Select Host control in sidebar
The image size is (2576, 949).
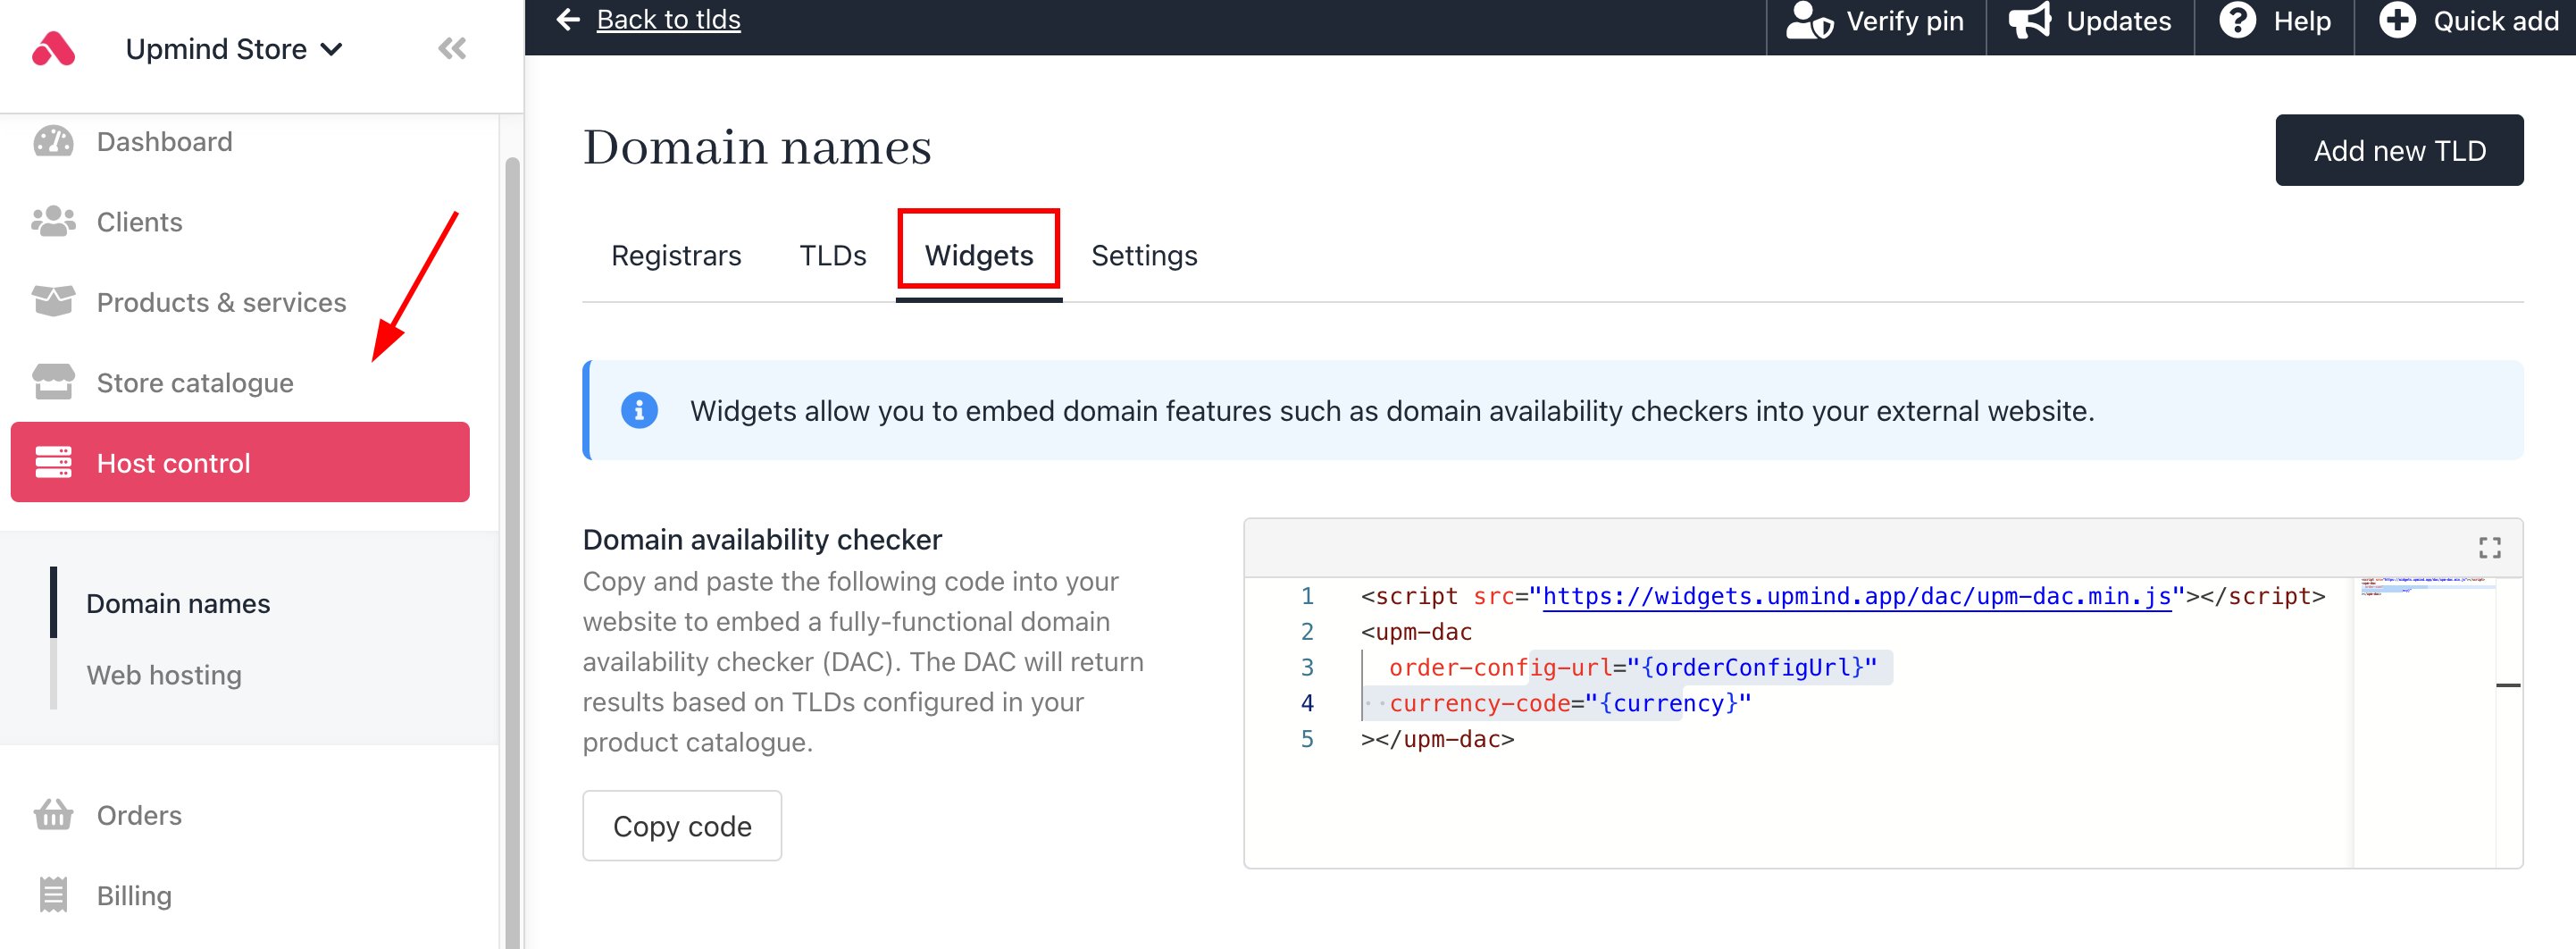pos(240,462)
